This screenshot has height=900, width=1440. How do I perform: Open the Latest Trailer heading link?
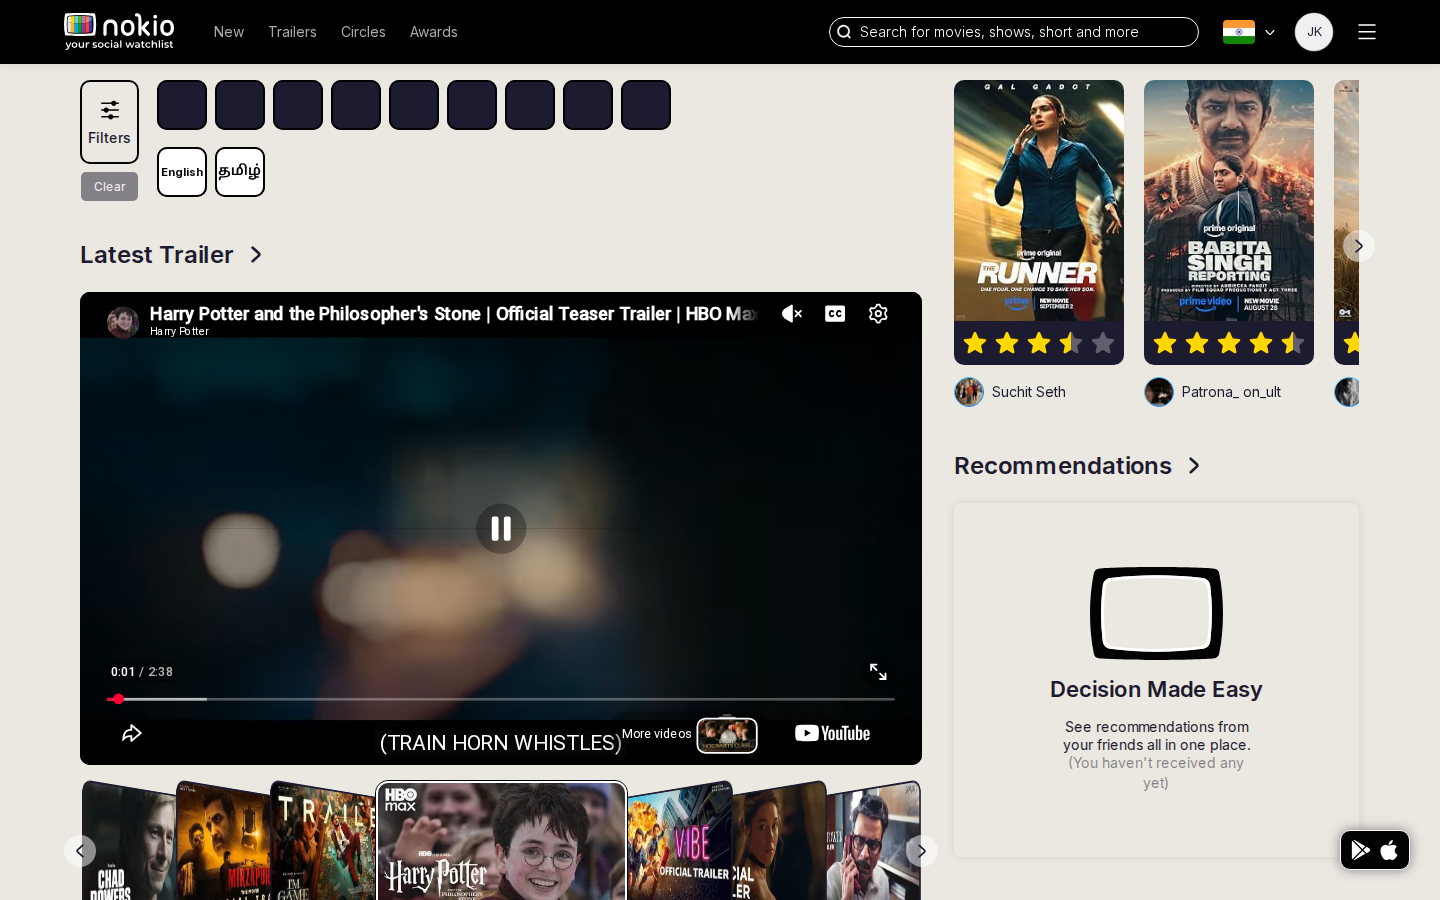[157, 255]
